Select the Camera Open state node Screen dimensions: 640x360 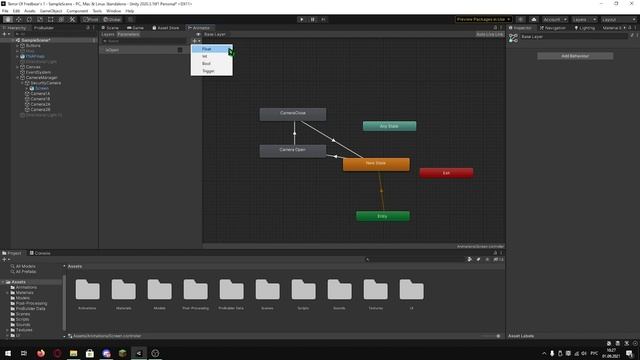(x=293, y=151)
